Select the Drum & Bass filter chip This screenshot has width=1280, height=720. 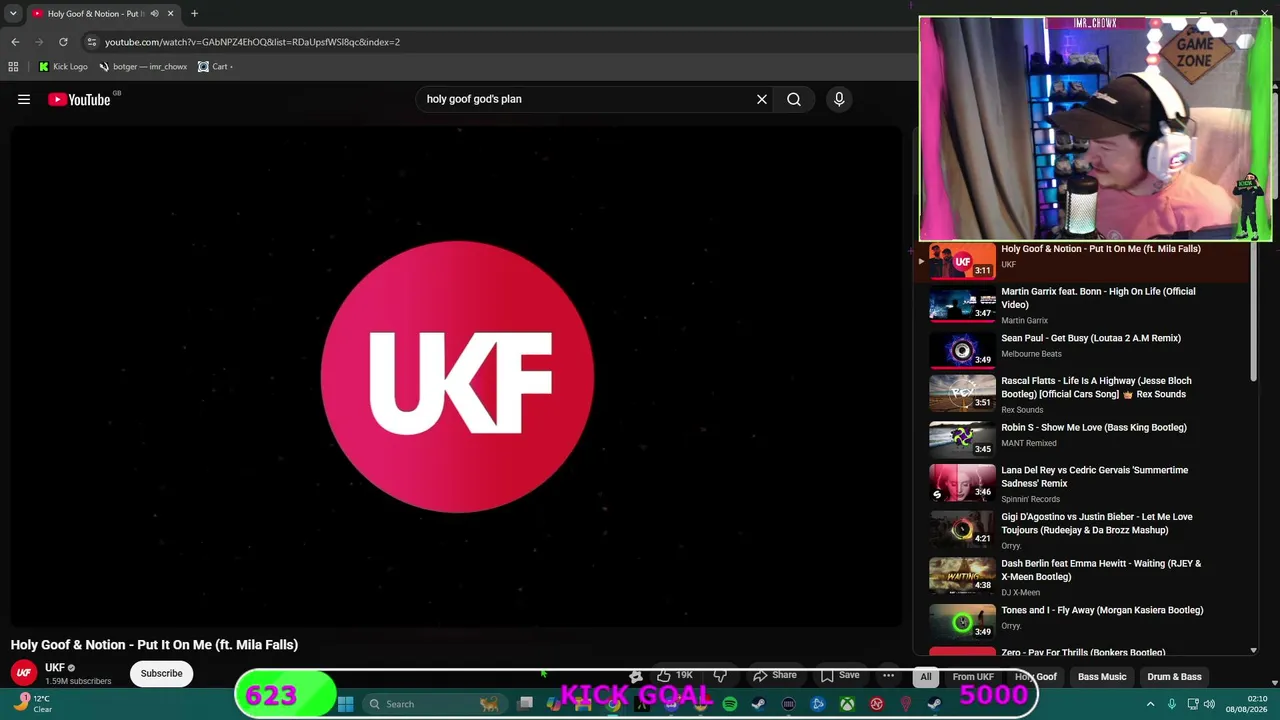click(x=1174, y=677)
